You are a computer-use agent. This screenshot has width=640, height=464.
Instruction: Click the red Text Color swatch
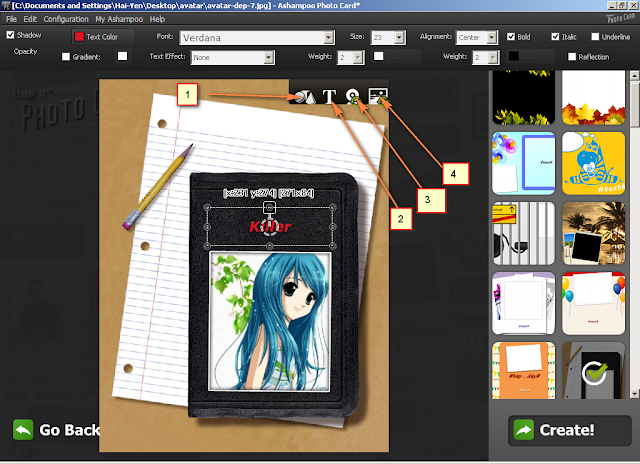79,37
